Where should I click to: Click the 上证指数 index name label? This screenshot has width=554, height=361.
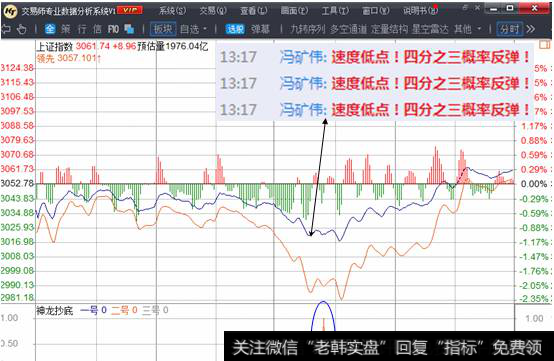[55, 46]
